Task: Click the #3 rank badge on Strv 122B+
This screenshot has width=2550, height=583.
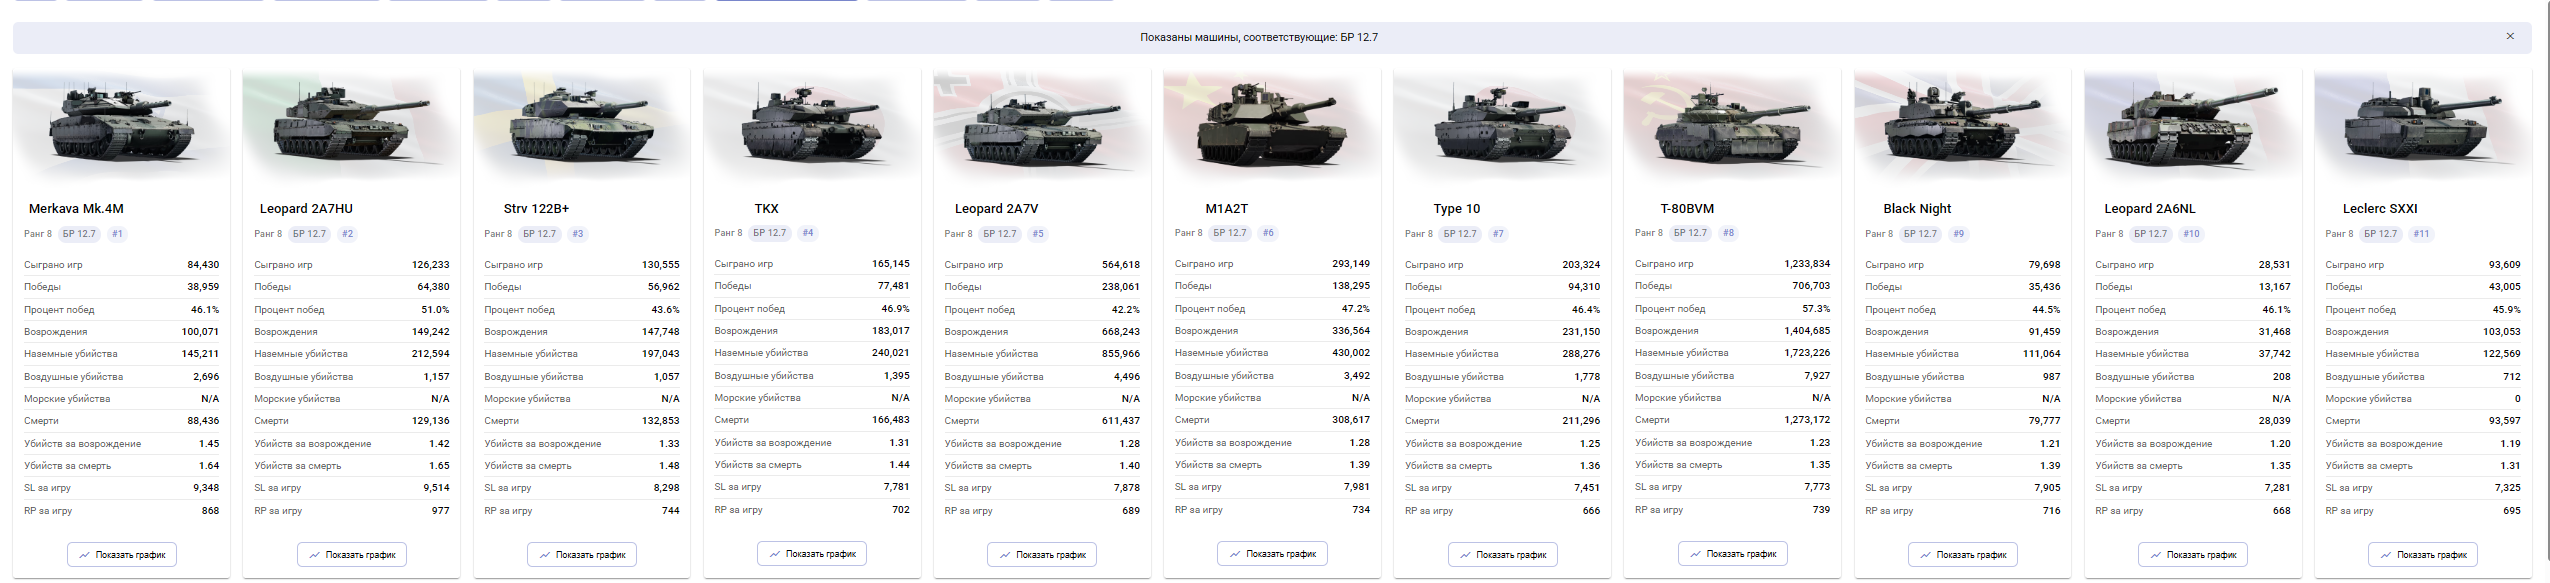Action: click(577, 234)
